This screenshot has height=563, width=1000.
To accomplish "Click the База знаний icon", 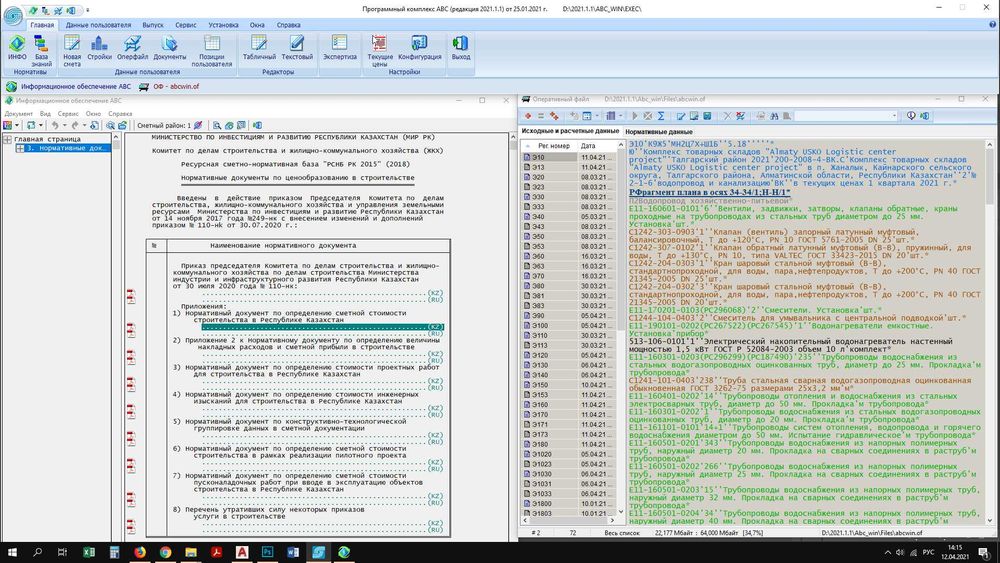I will 41,46.
